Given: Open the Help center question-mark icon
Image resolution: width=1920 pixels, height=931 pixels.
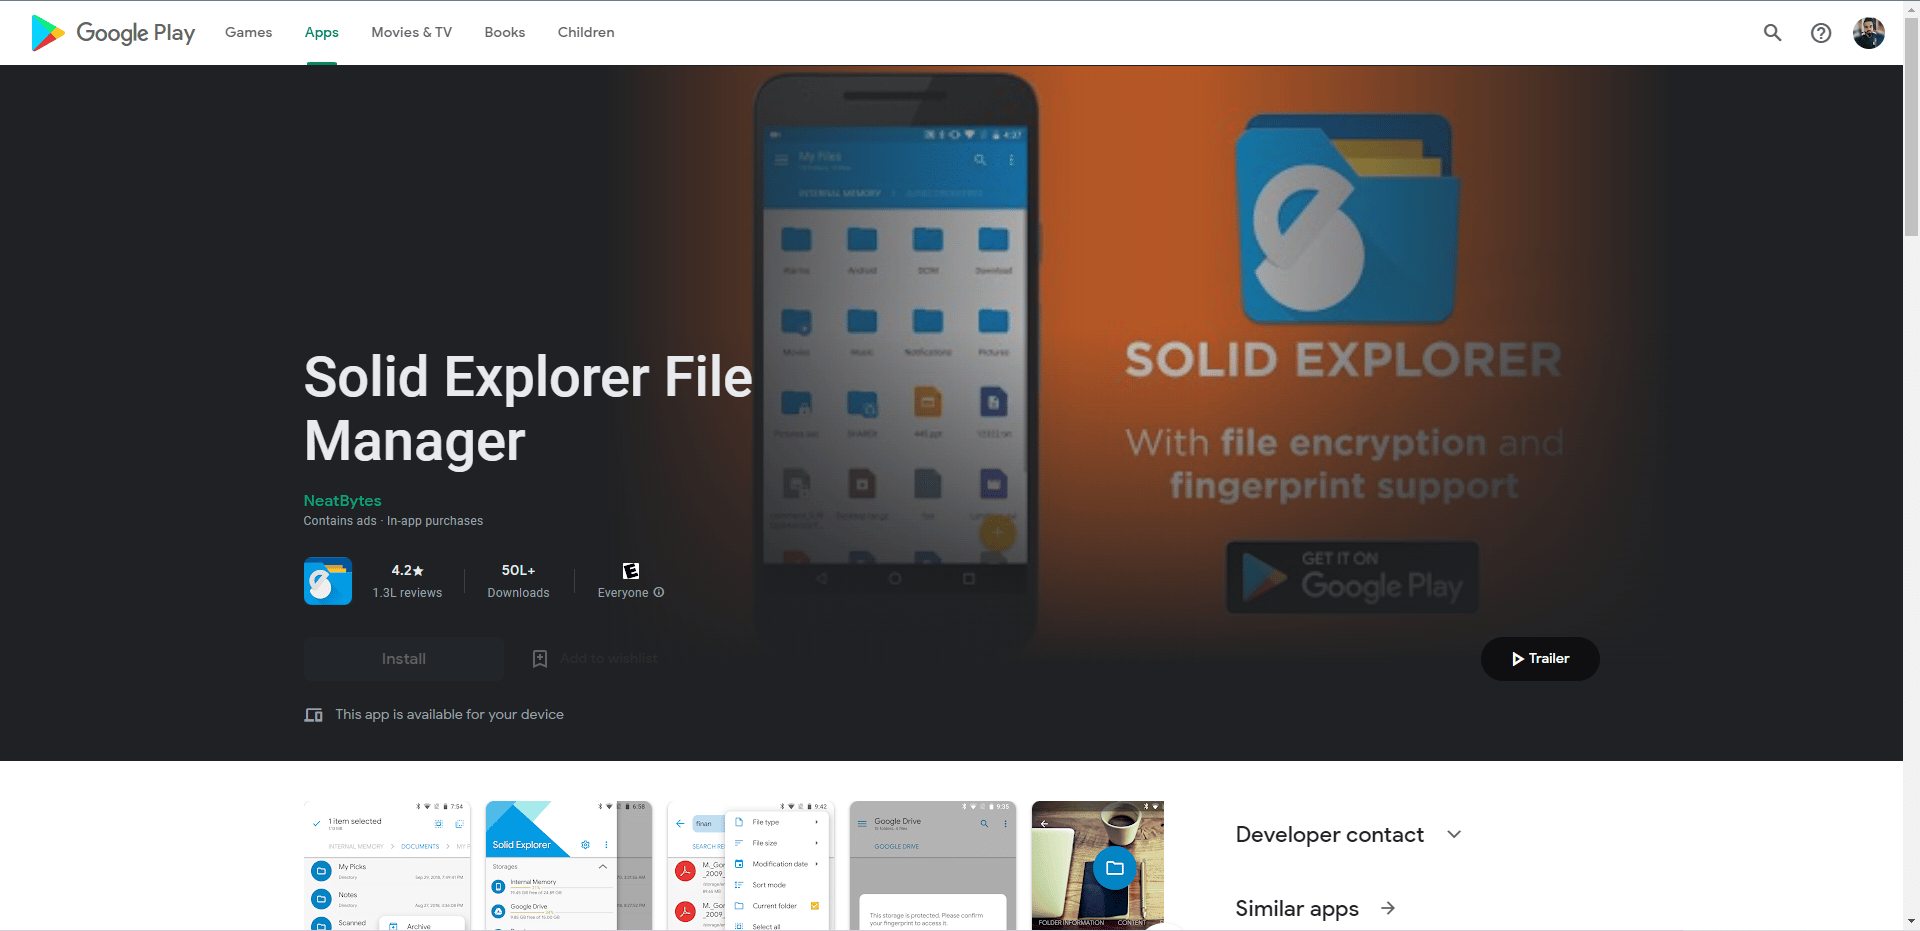Looking at the screenshot, I should 1821,33.
